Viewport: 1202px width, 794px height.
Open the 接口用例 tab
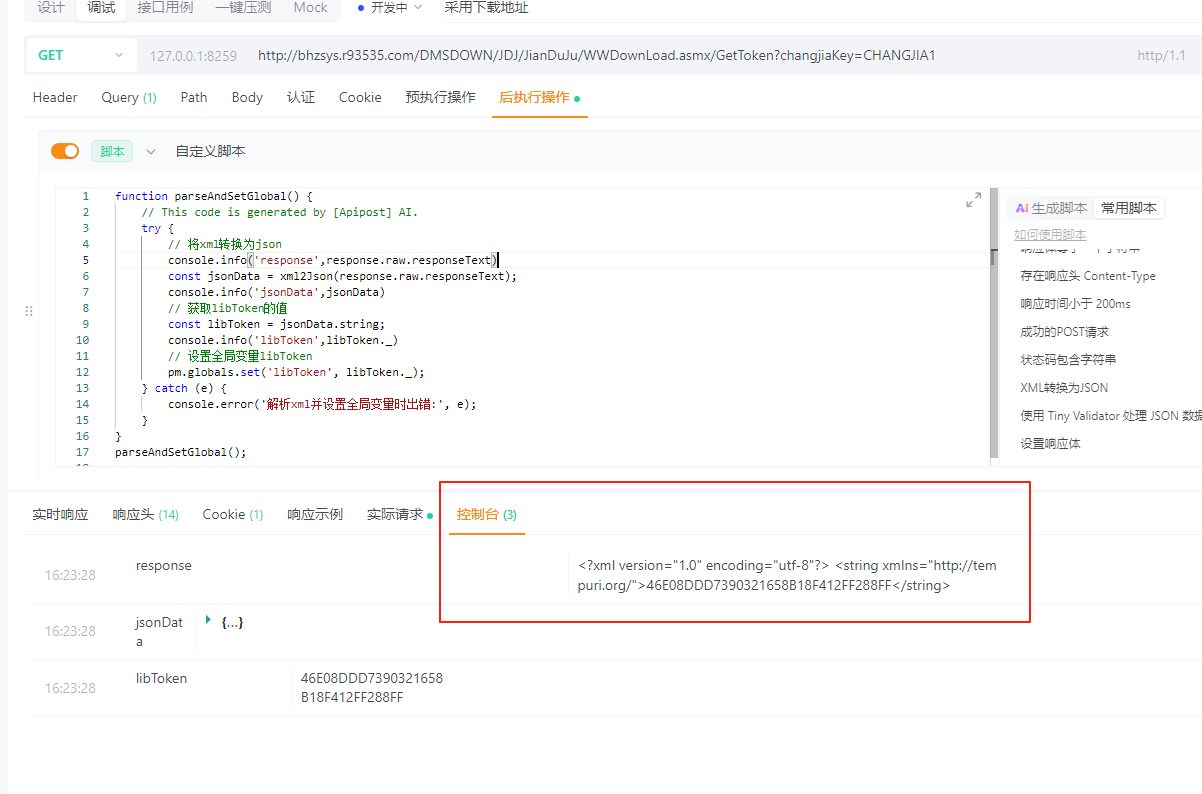coord(165,8)
